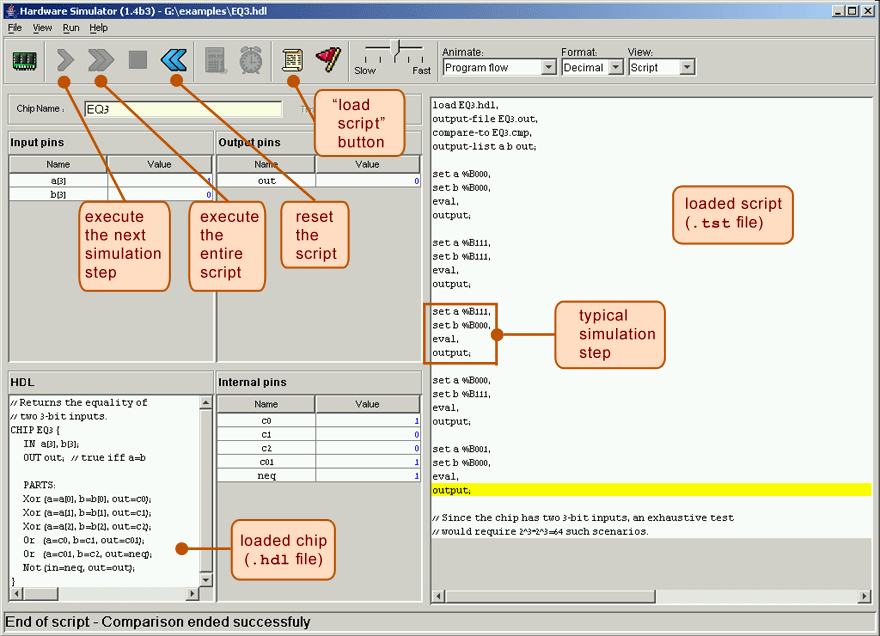Open the Format dropdown showing Decimal

tap(591, 68)
